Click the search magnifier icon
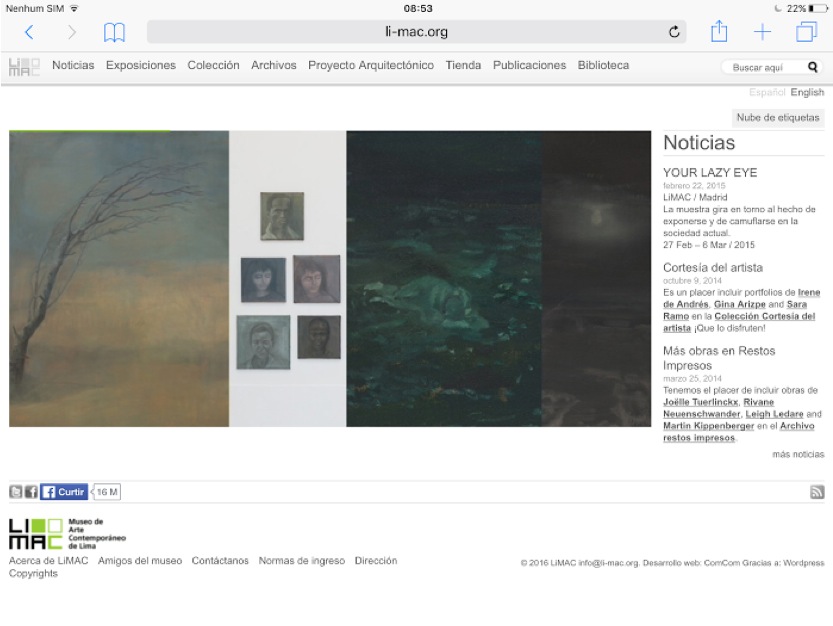Screen dimensions: 833x626 (x=812, y=67)
